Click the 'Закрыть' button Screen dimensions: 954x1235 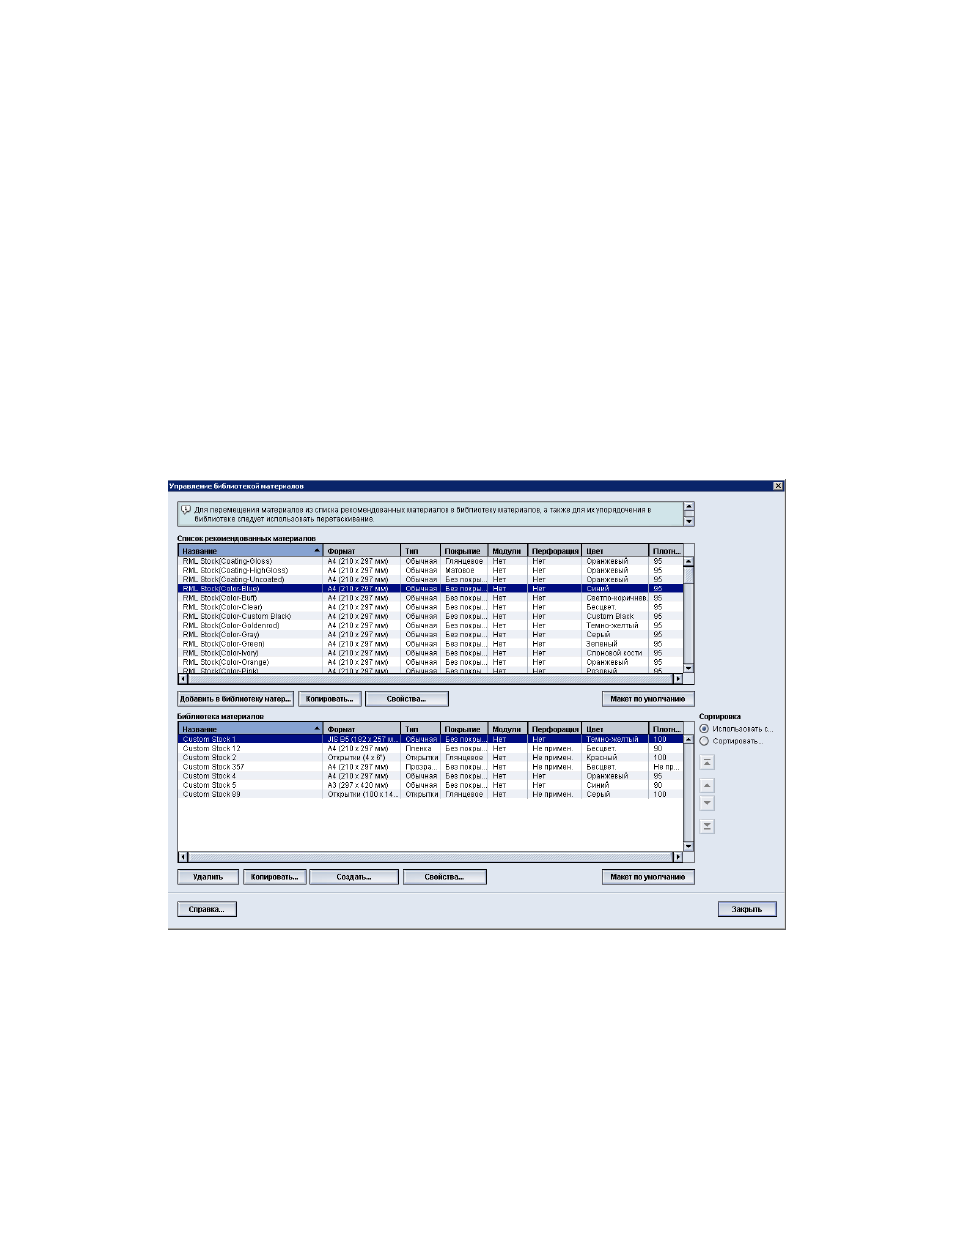pos(747,909)
